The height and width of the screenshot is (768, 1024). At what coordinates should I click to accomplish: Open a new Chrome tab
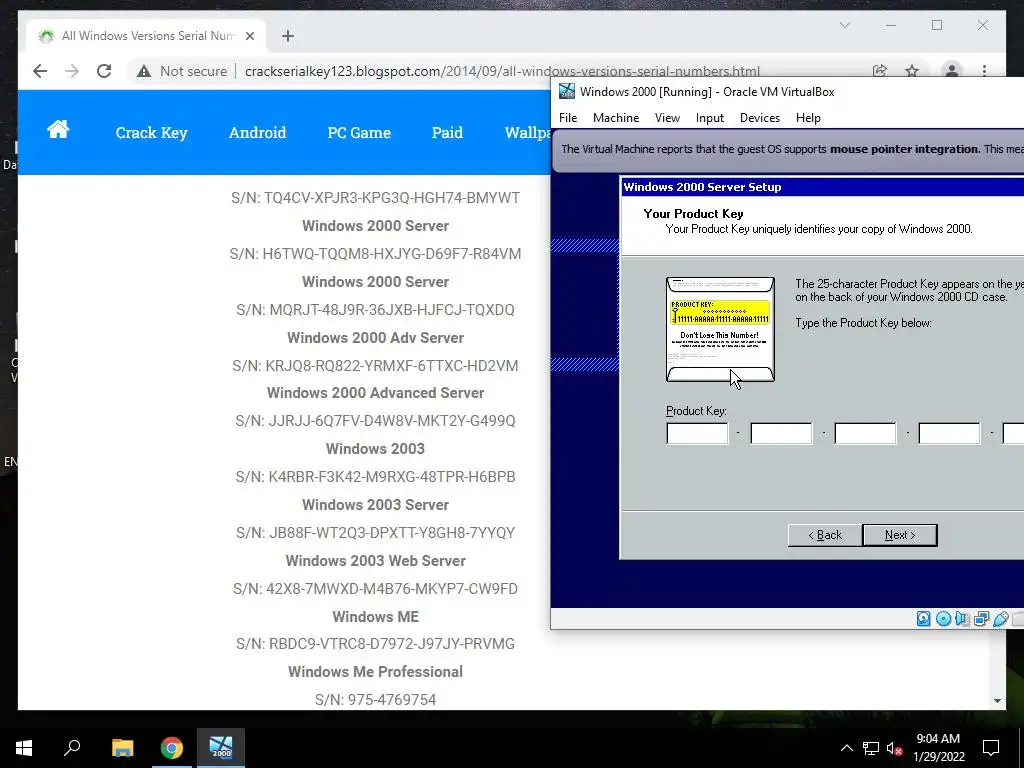pos(288,36)
